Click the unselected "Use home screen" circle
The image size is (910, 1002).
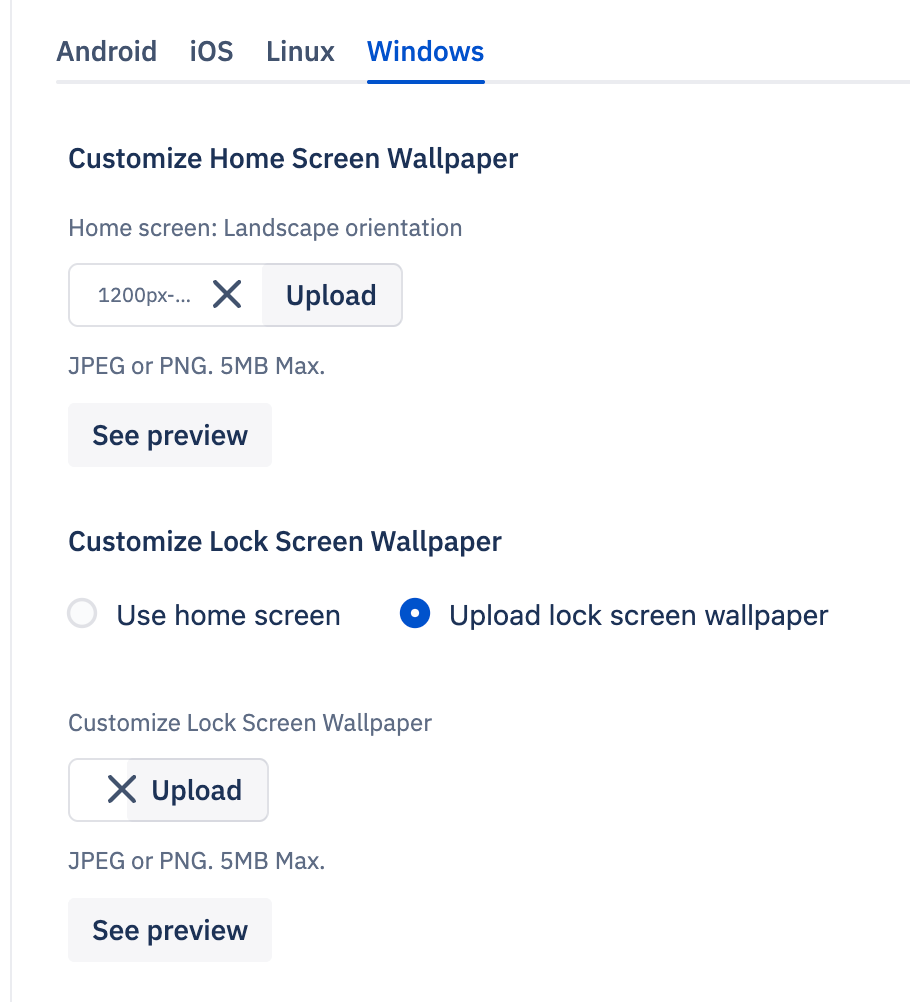(82, 614)
